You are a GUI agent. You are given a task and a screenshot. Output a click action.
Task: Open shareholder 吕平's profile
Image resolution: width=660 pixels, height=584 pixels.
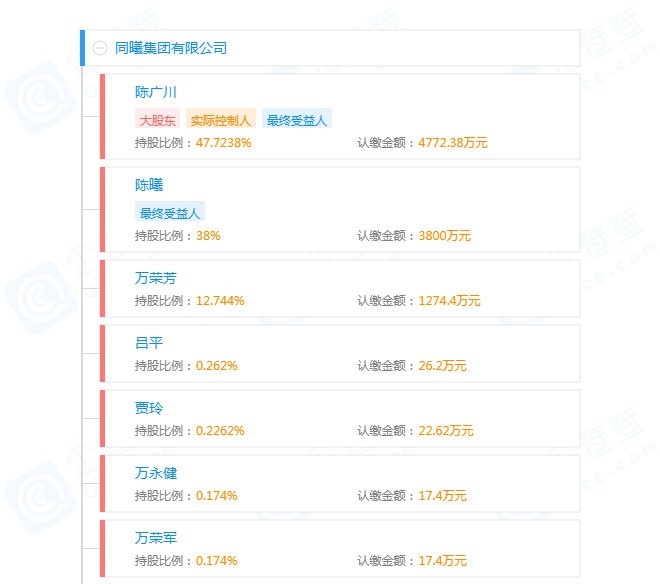[x=149, y=343]
